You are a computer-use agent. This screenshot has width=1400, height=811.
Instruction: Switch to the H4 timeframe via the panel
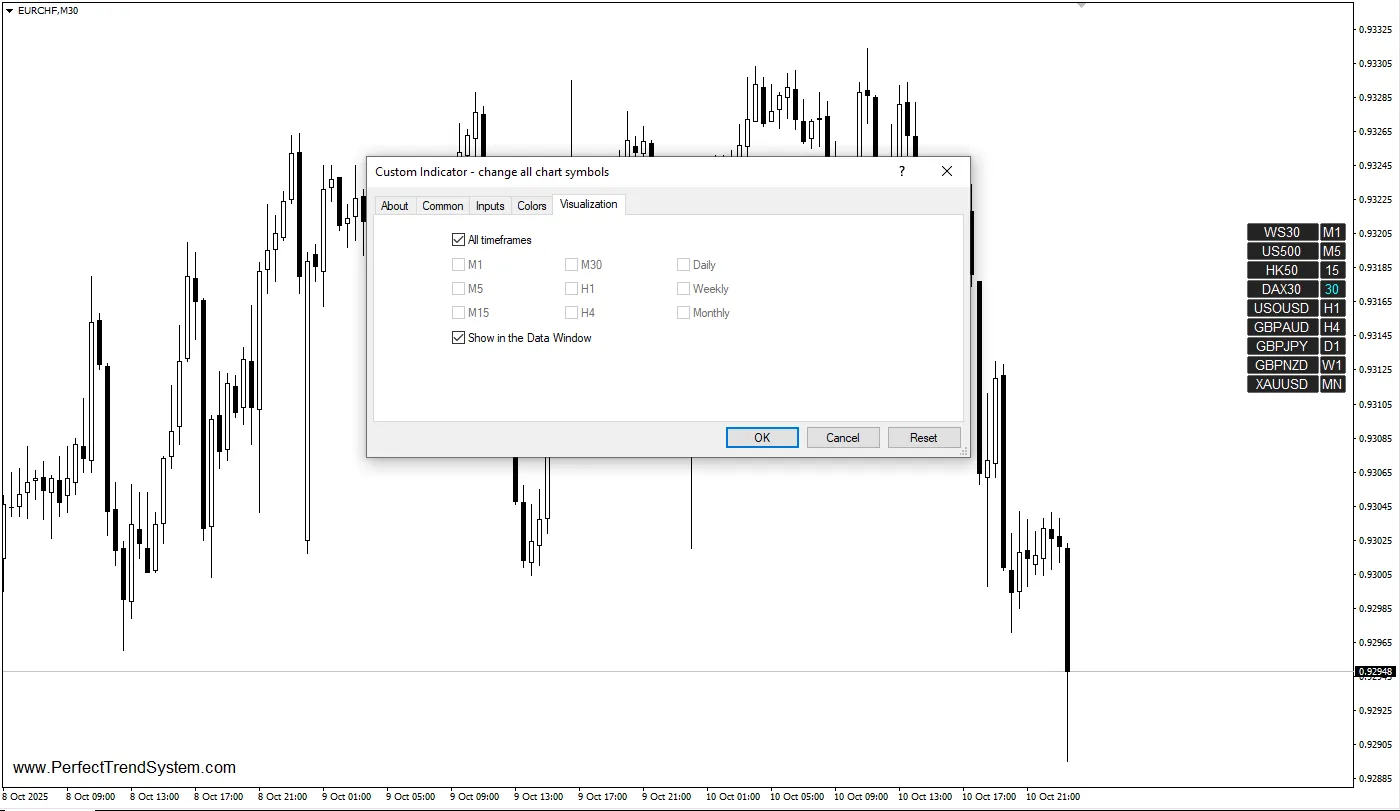tap(1331, 326)
